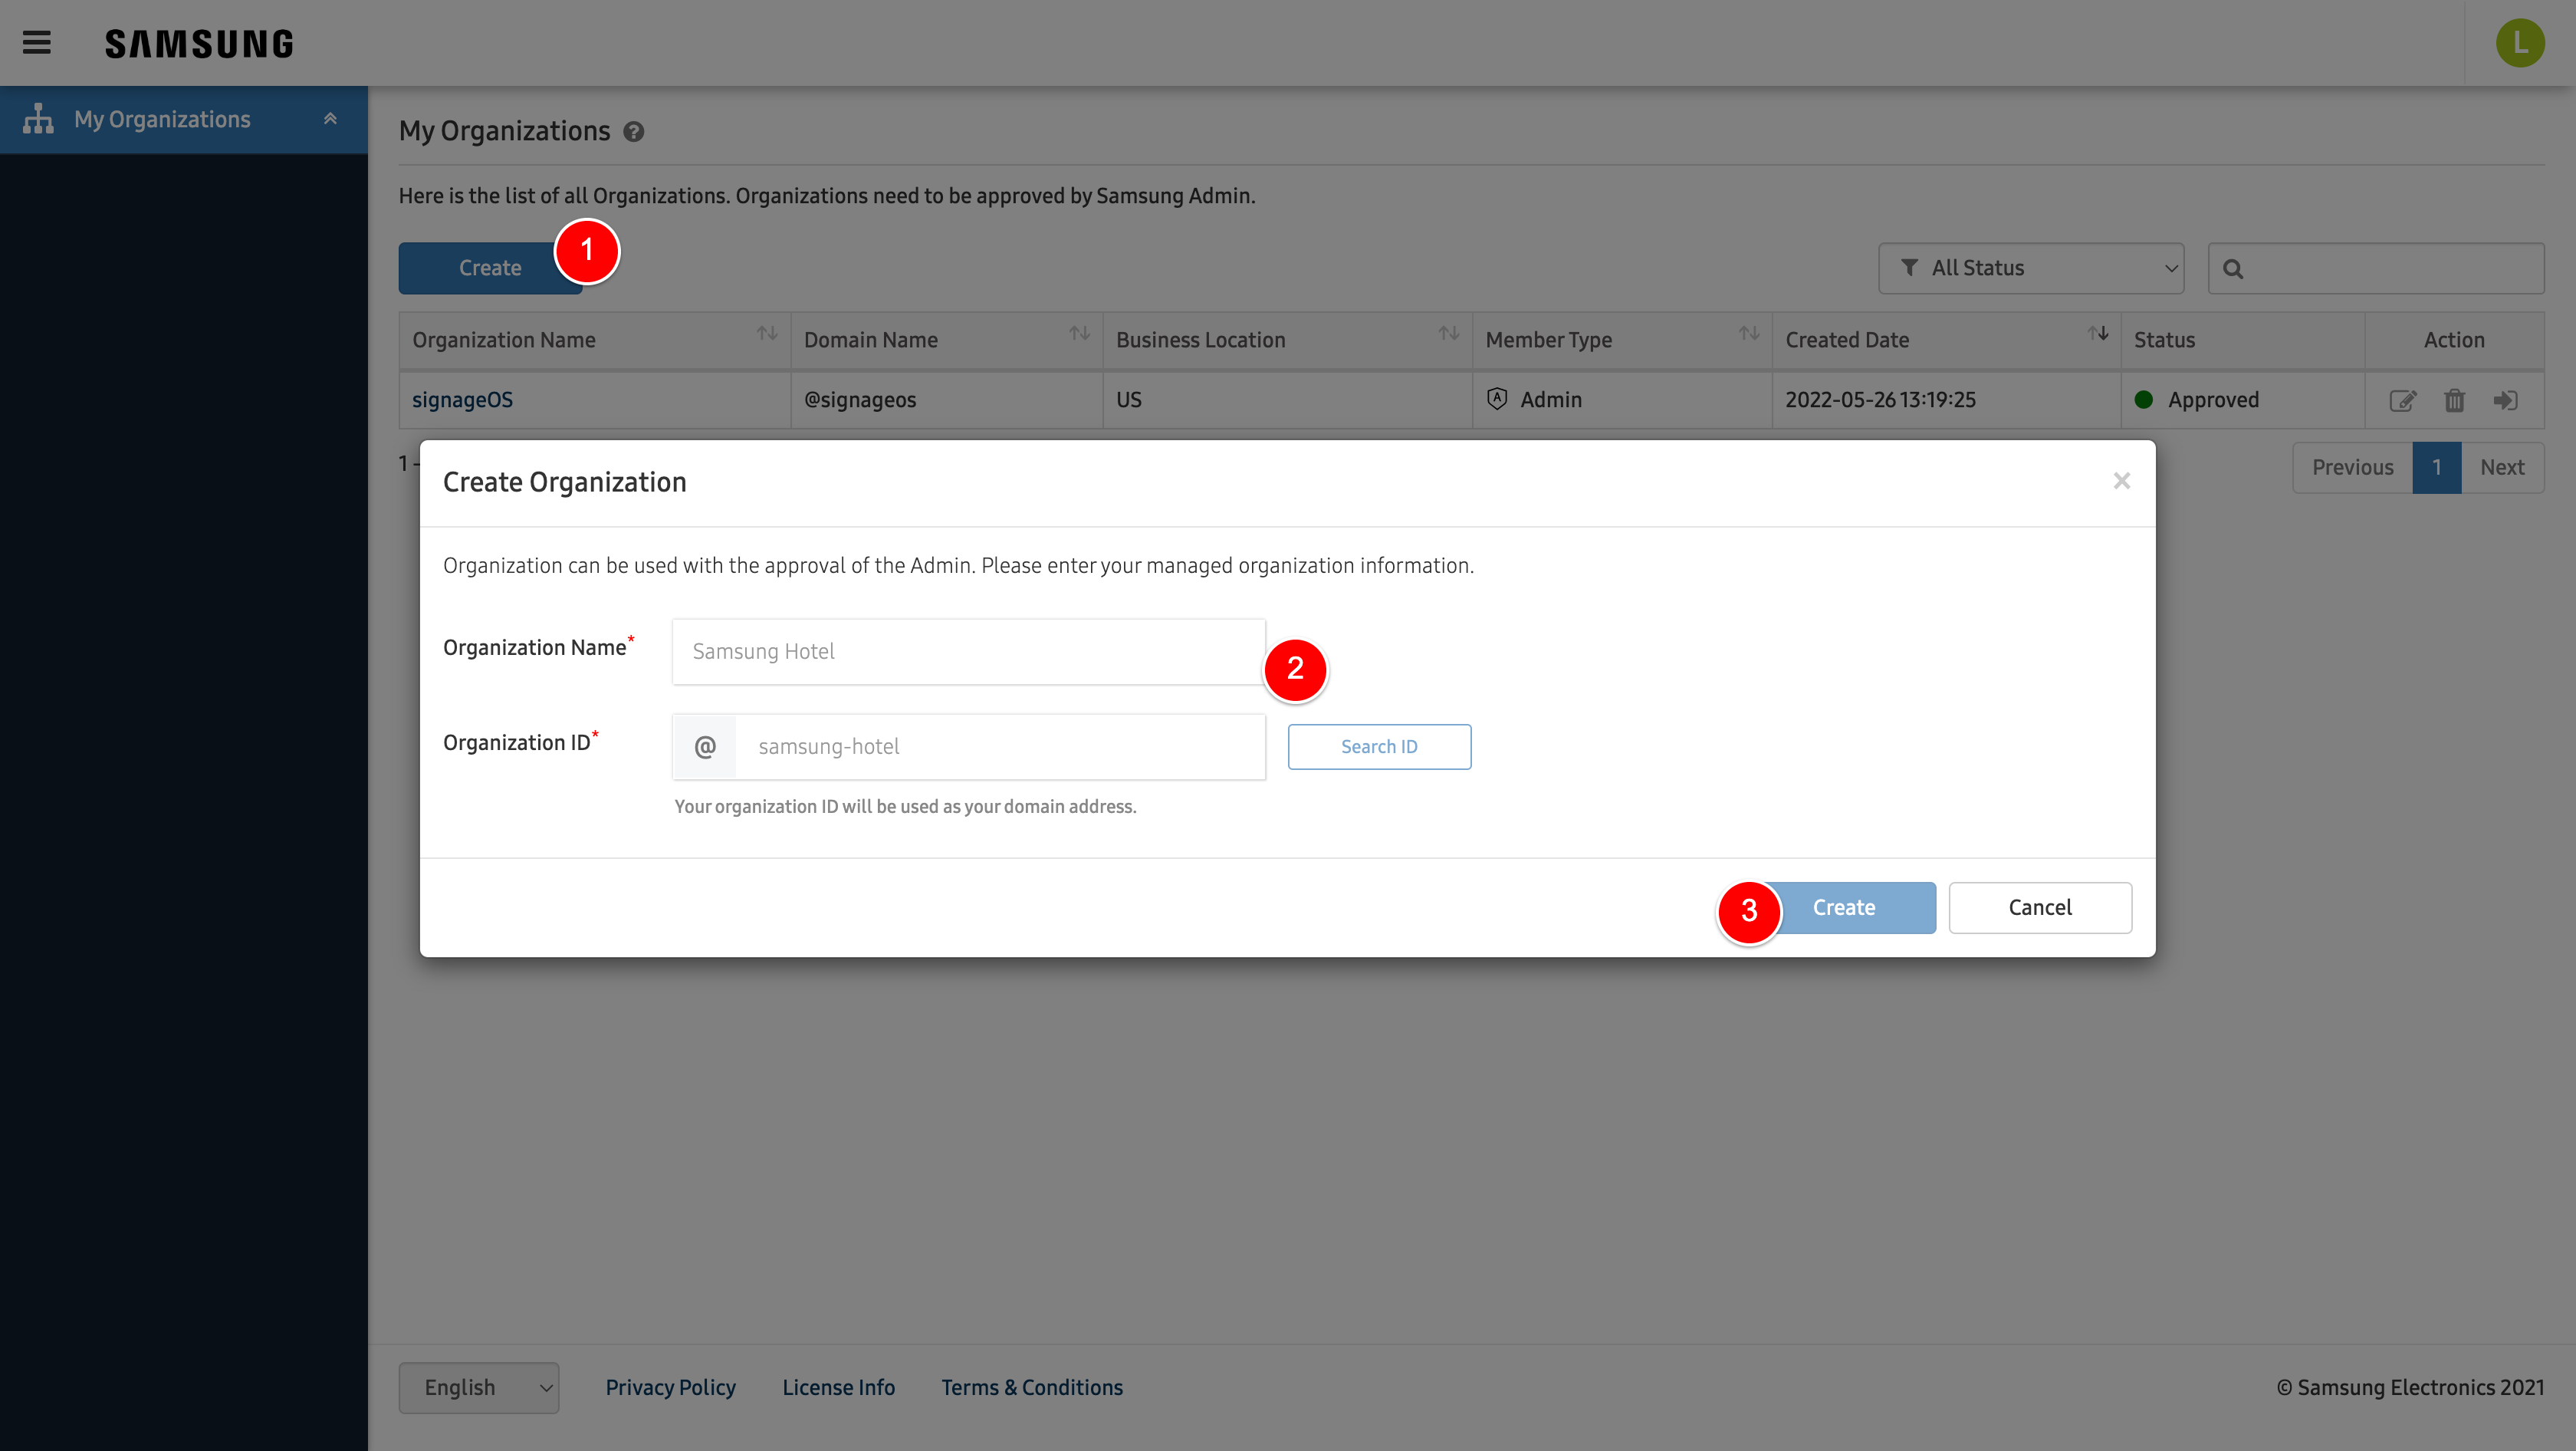Sort by Created Date column arrows
Viewport: 2576px width, 1451px height.
(2098, 334)
